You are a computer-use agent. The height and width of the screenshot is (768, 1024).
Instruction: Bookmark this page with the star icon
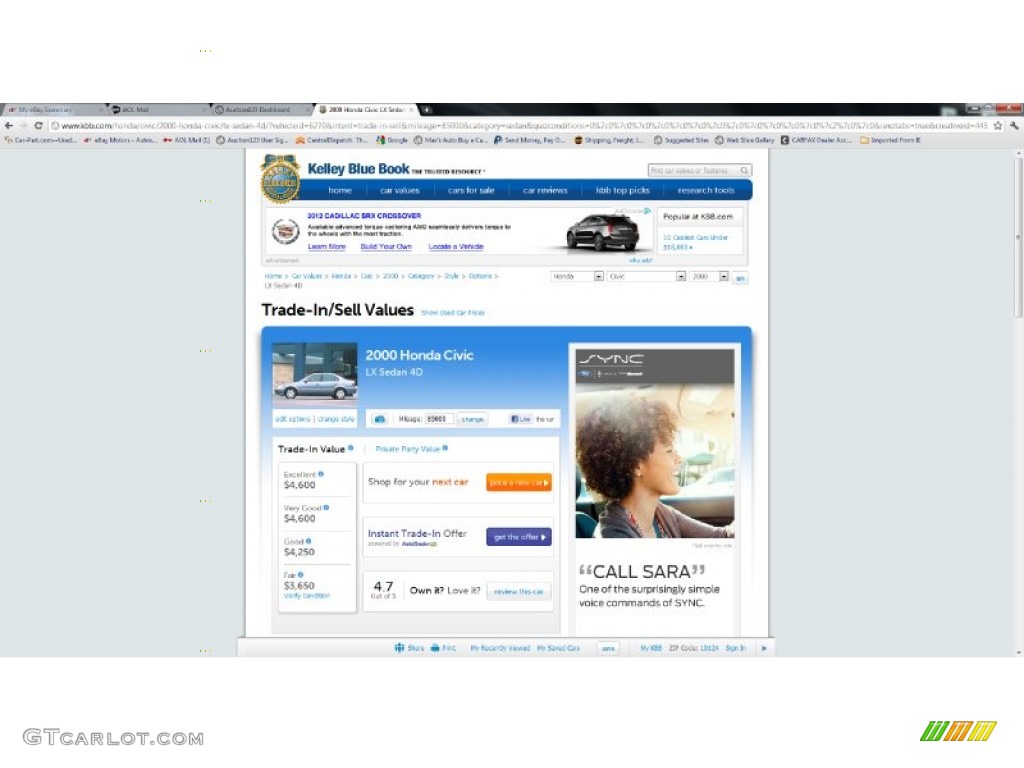pos(998,125)
